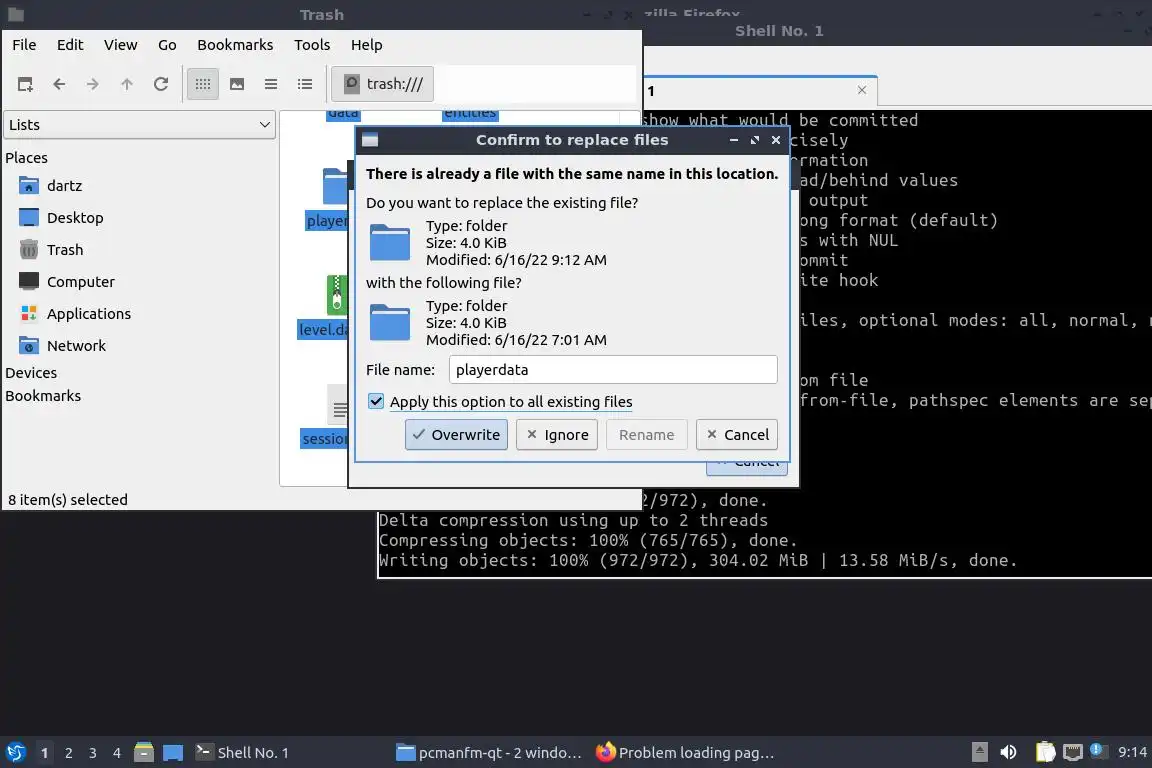This screenshot has width=1152, height=768.
Task: Click the trash:/// location button
Action: point(383,84)
